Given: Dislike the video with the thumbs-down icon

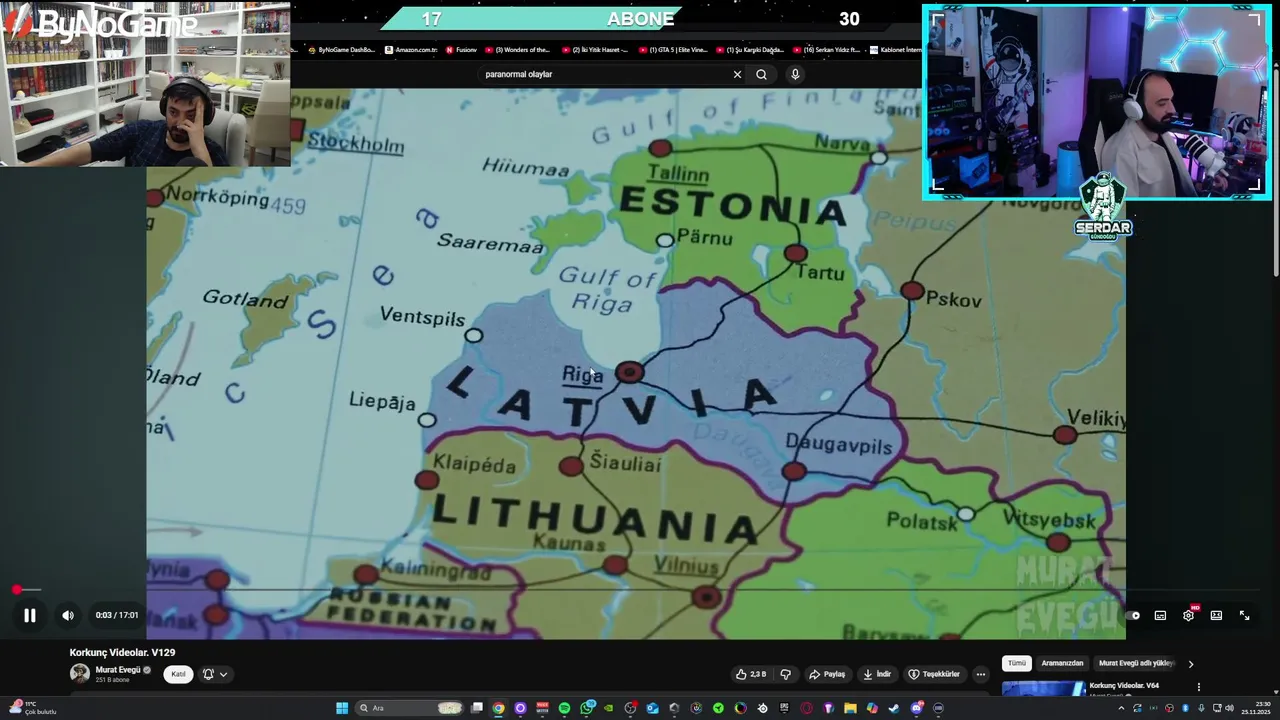Looking at the screenshot, I should pos(785,674).
